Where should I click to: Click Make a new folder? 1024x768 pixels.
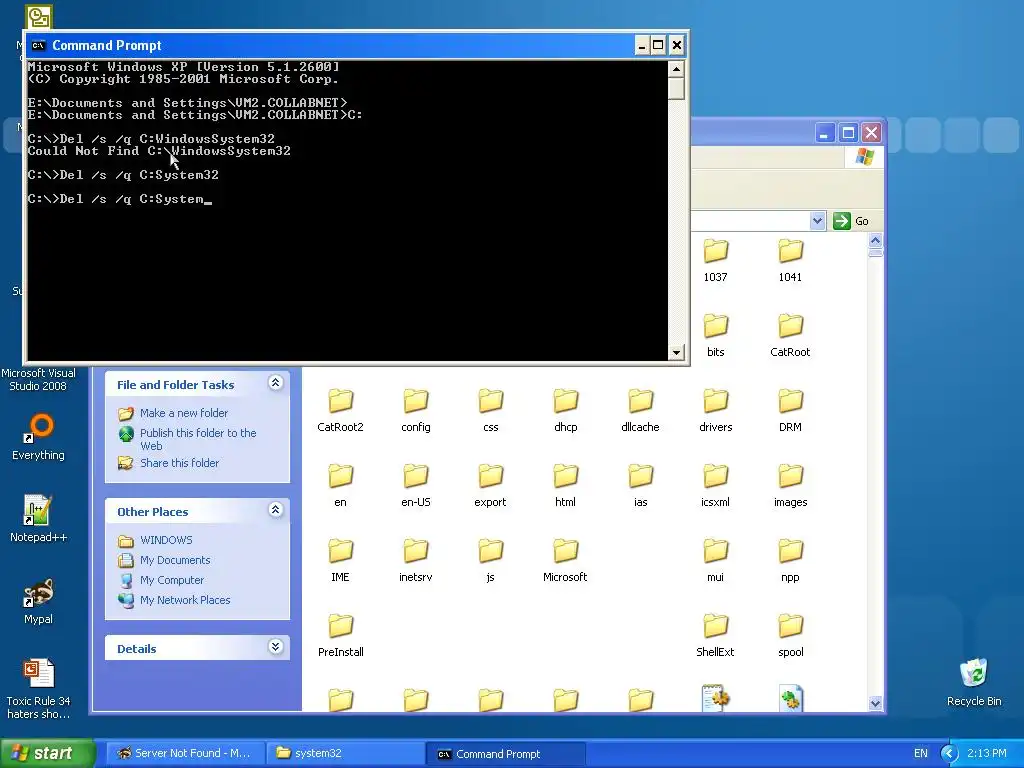184,413
